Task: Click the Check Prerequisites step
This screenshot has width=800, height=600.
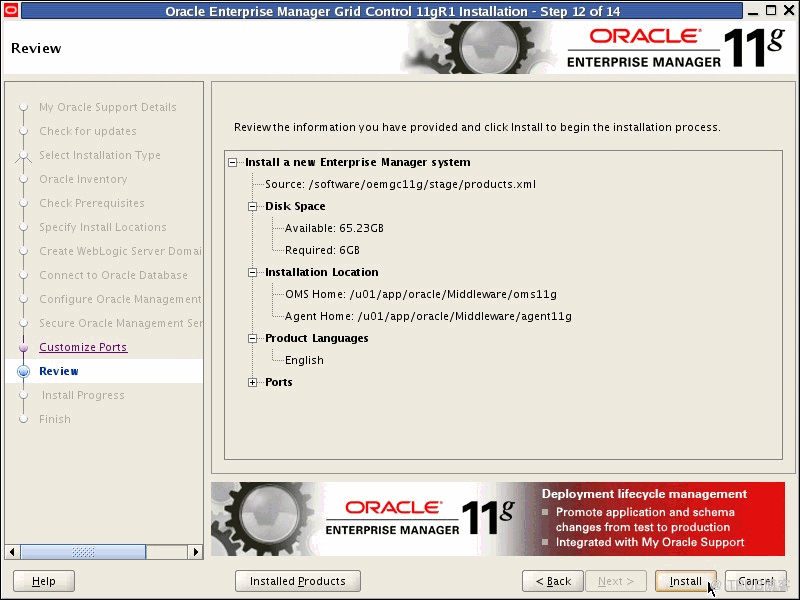Action: pos(92,203)
